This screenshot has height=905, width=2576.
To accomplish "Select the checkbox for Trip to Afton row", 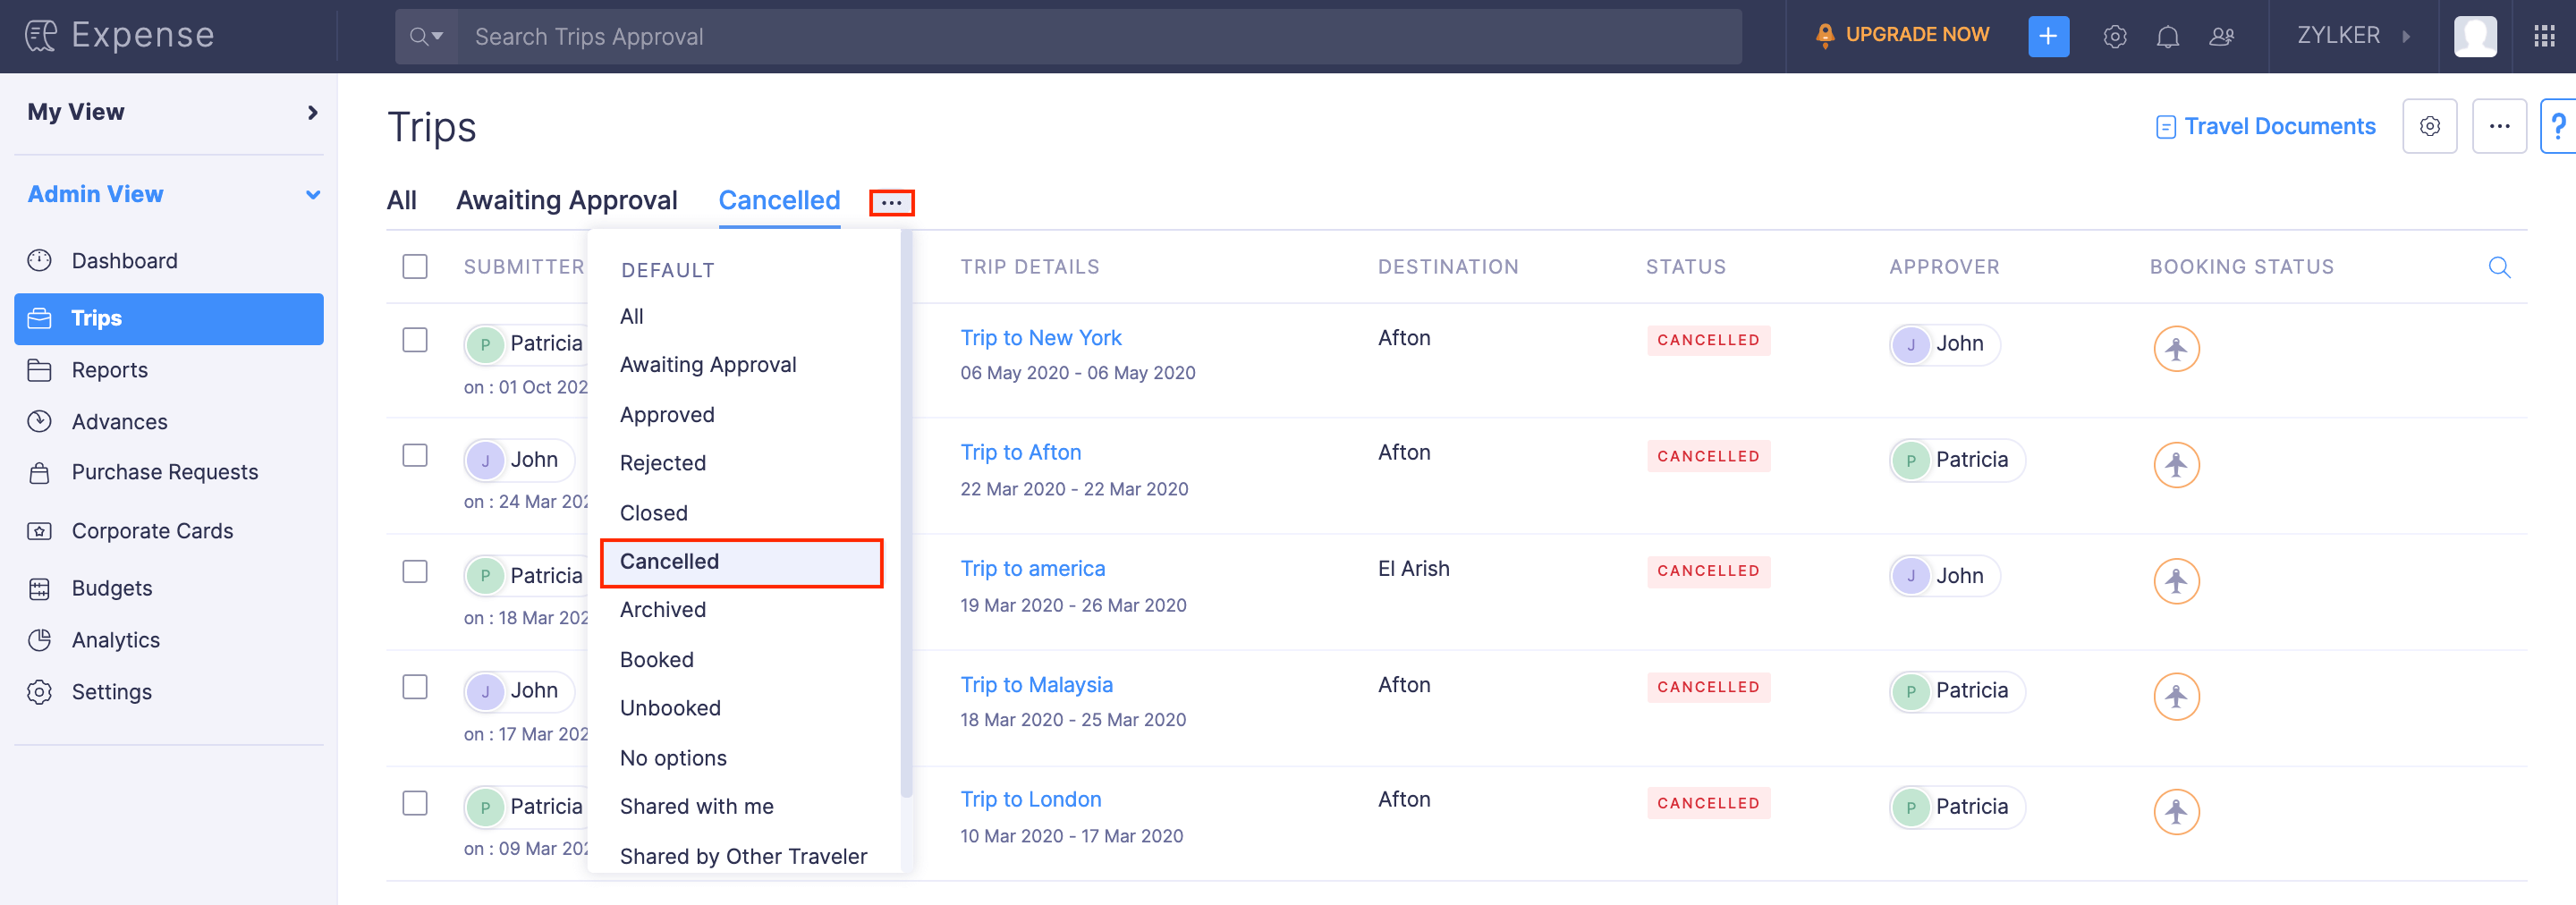I will (x=415, y=456).
